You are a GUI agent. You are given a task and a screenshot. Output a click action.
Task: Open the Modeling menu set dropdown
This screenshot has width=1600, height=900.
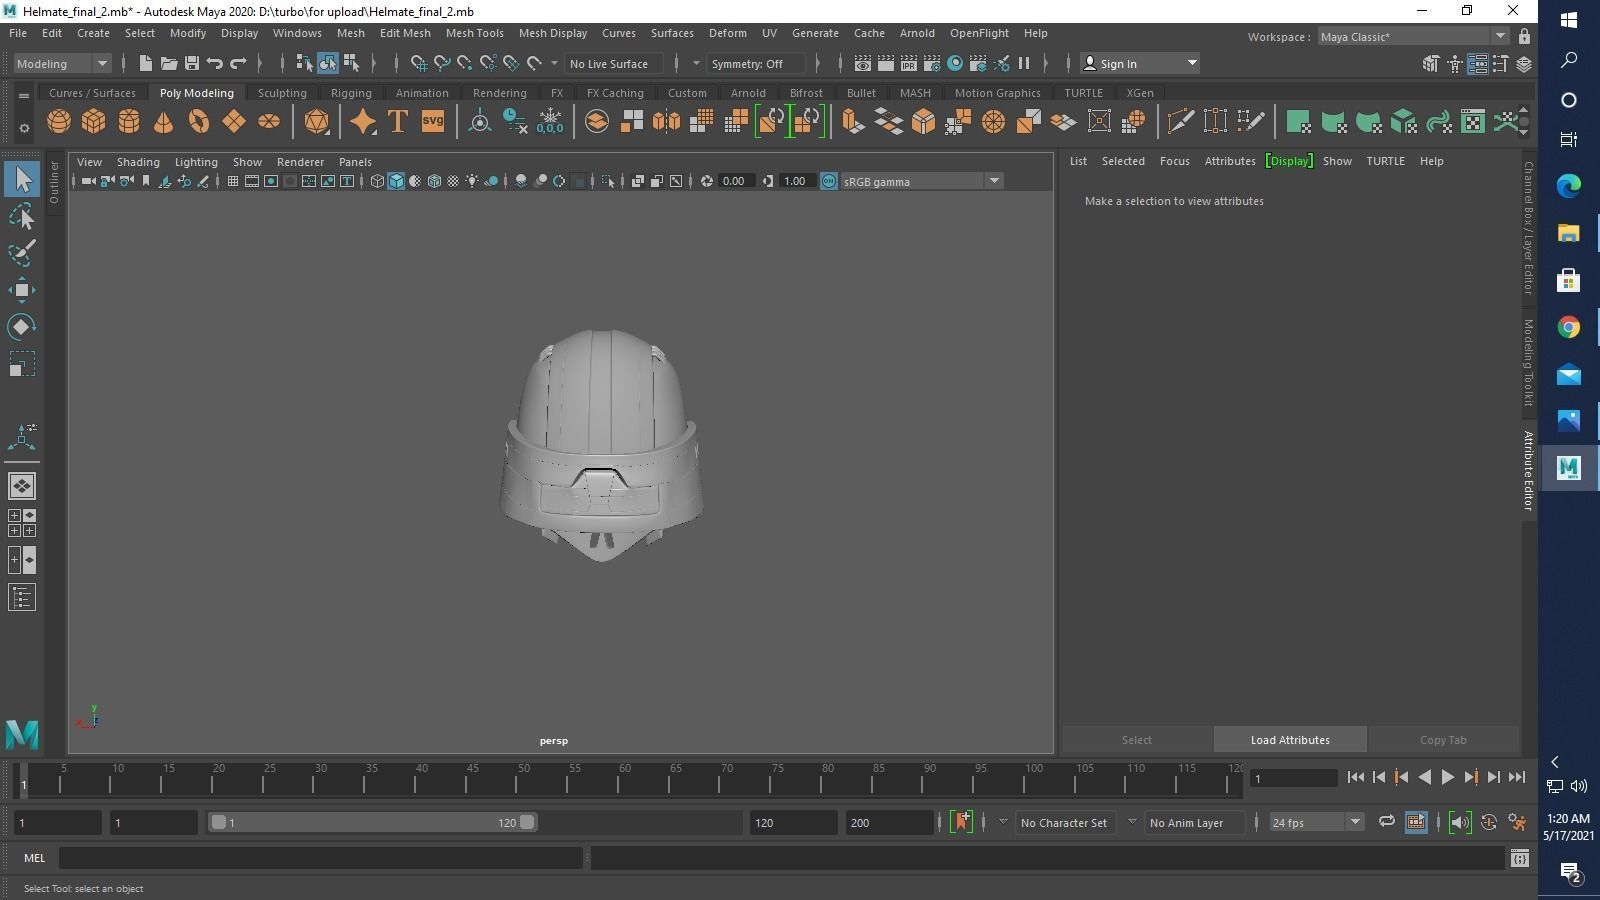(62, 63)
